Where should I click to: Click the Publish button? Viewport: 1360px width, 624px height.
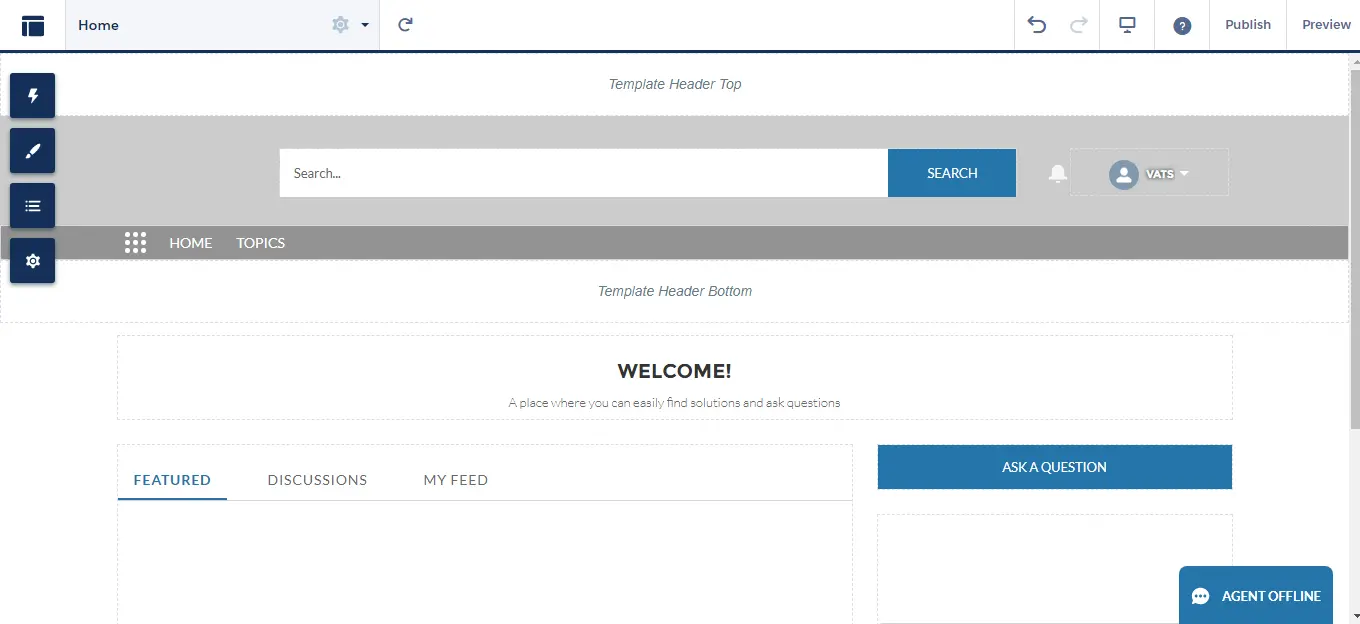pyautogui.click(x=1247, y=25)
